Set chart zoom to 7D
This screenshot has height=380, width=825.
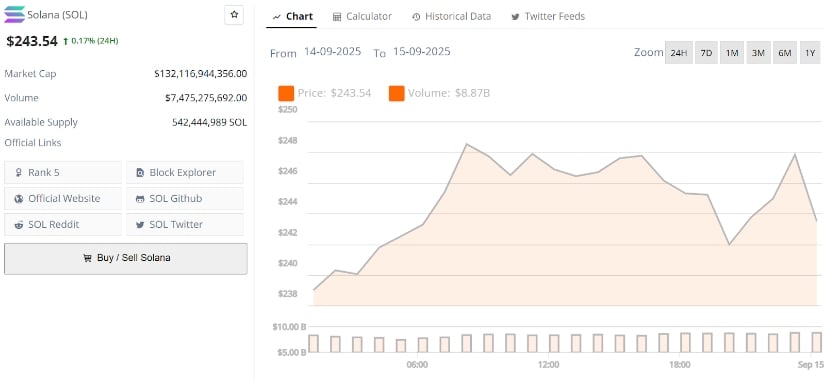pos(706,53)
